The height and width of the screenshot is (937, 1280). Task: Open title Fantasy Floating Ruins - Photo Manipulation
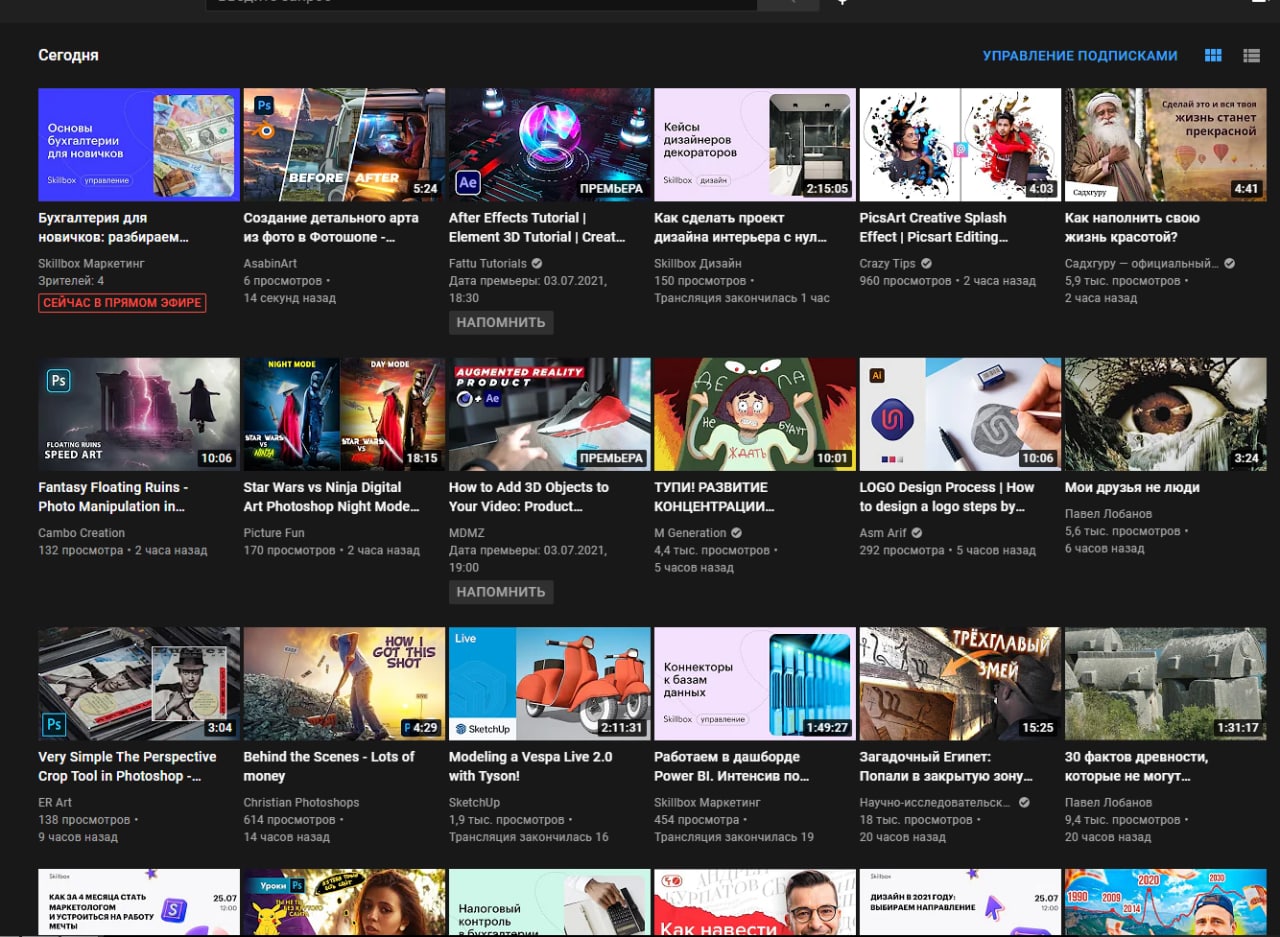[x=113, y=497]
